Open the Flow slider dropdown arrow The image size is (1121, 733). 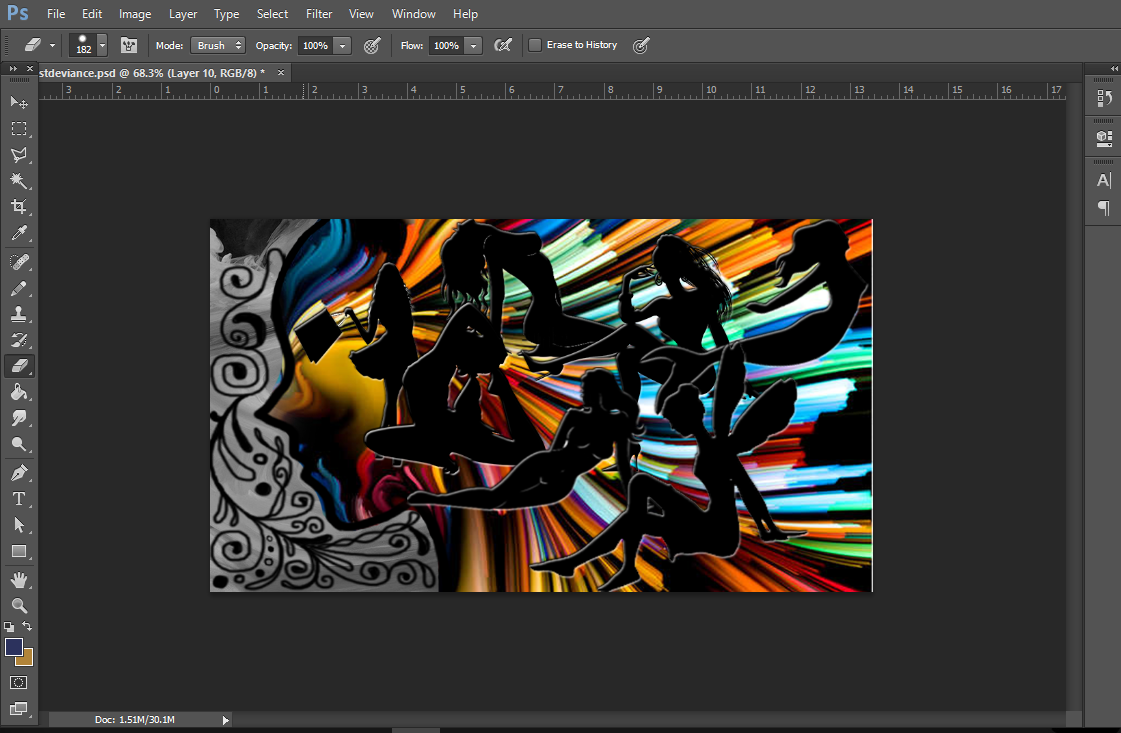pos(473,45)
